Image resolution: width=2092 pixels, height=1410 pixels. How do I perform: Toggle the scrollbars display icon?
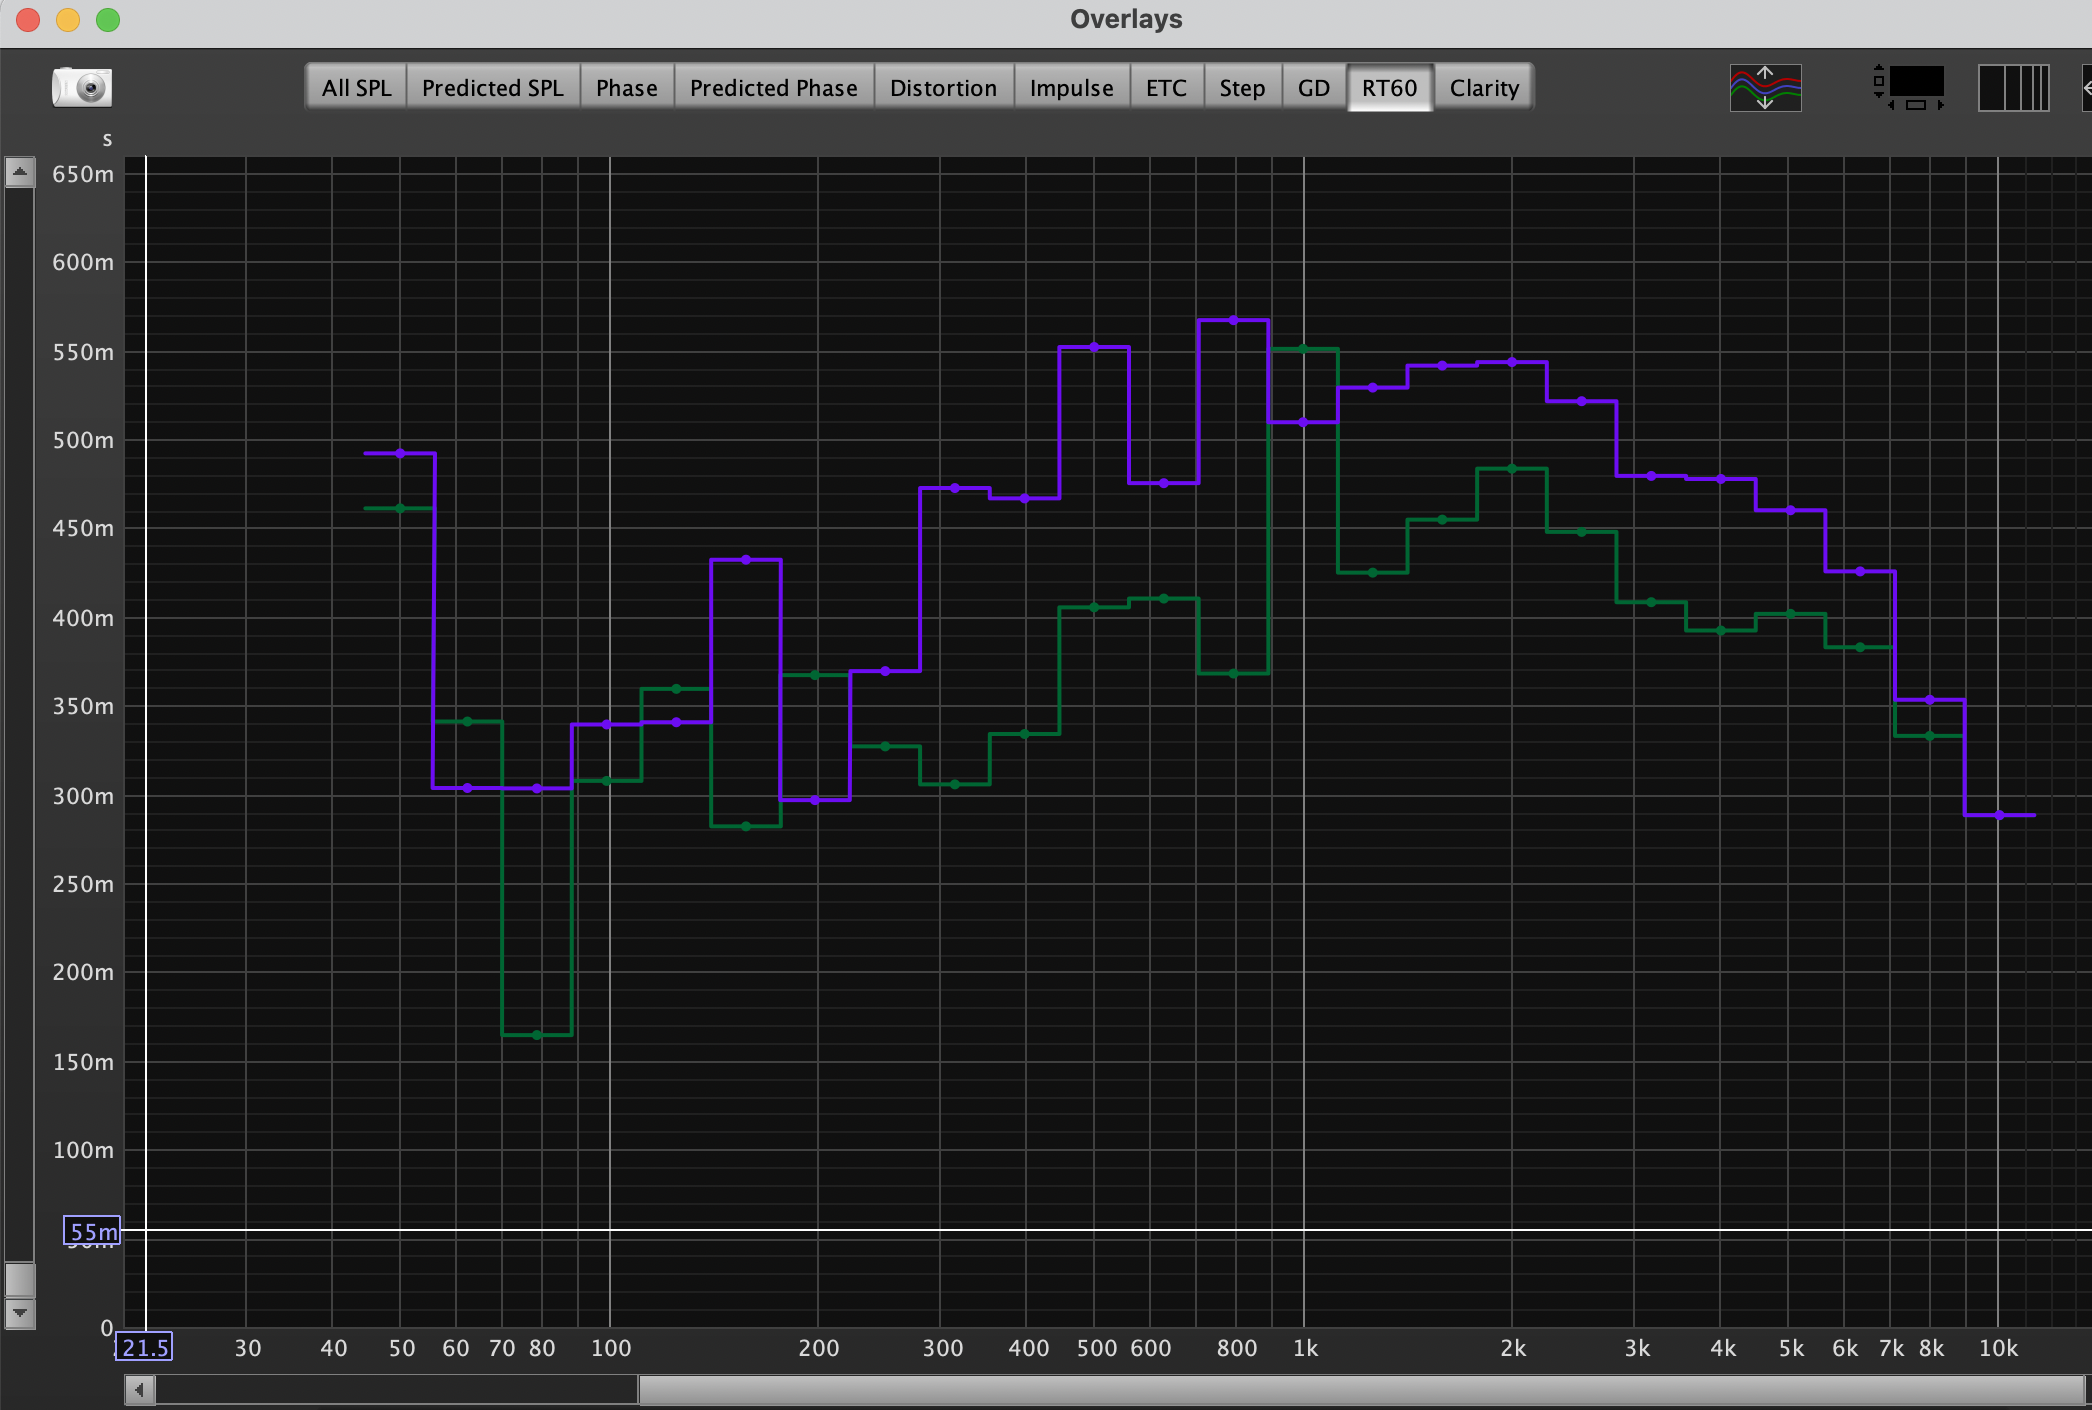[x=1909, y=88]
